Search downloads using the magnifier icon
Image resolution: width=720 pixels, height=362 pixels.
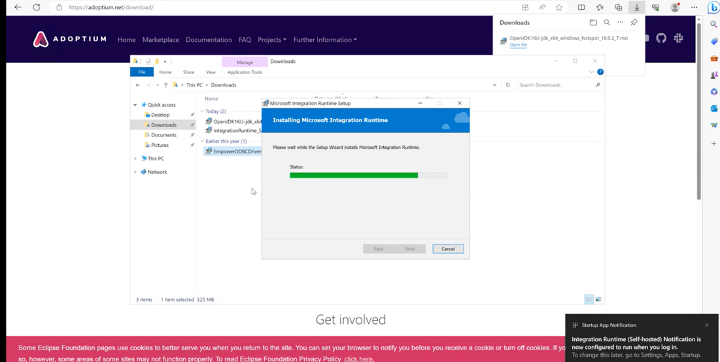click(x=607, y=23)
